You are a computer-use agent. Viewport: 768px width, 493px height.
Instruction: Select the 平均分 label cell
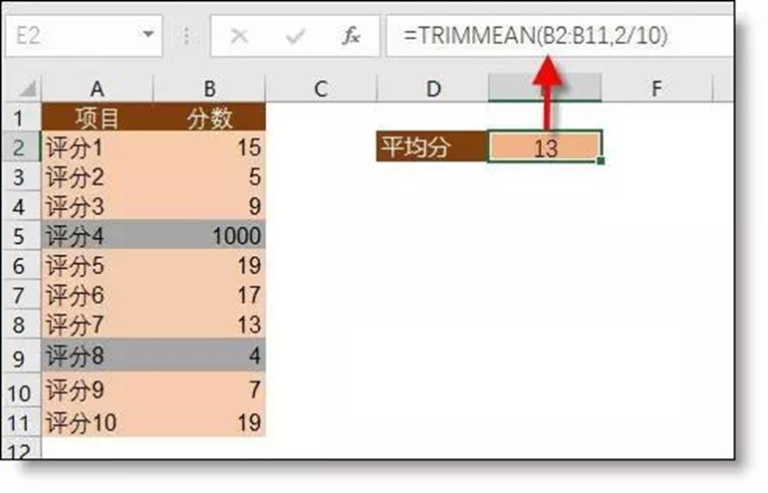(432, 148)
